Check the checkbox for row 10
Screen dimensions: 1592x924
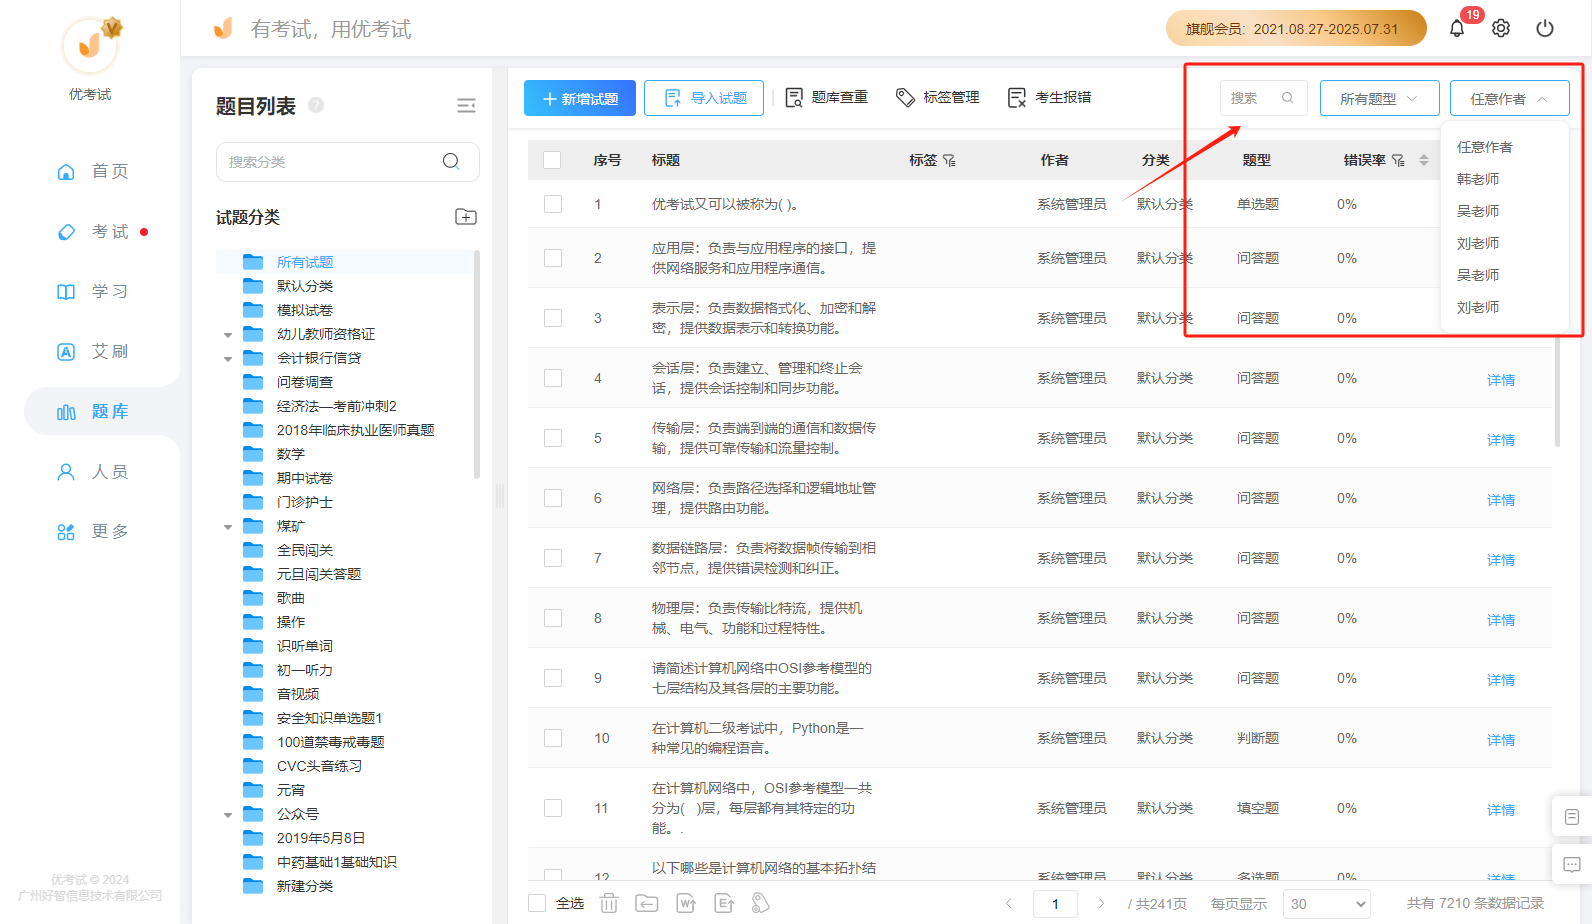pos(553,738)
